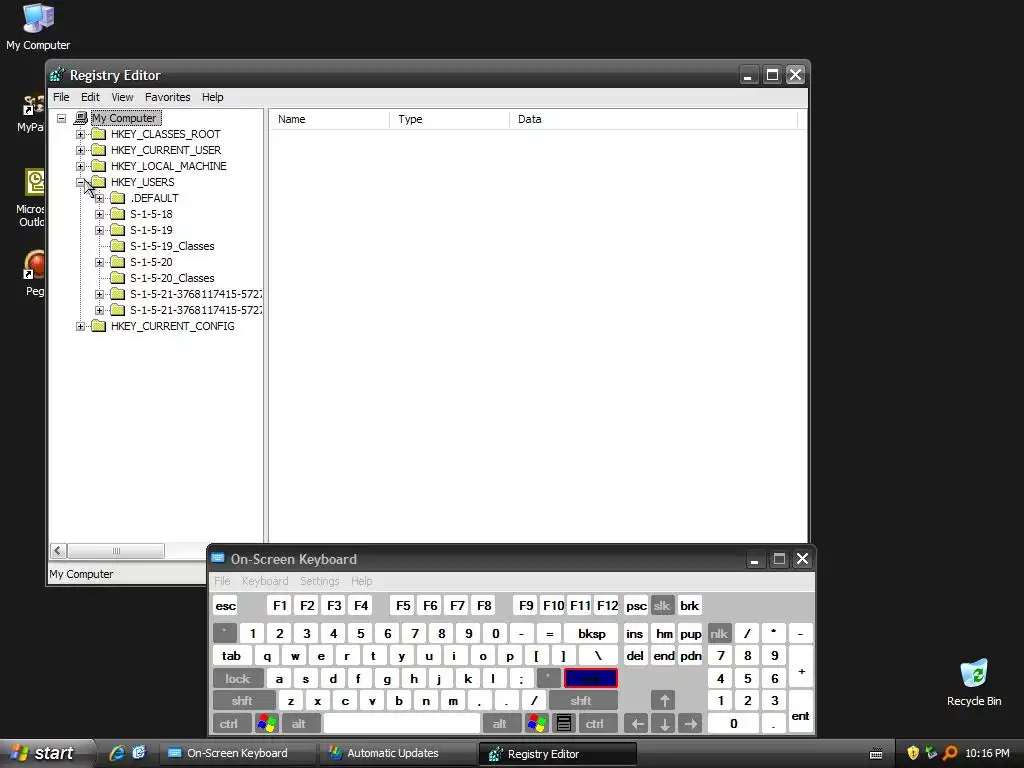The height and width of the screenshot is (768, 1024).
Task: Toggle the right alt key on keyboard
Action: 500,724
